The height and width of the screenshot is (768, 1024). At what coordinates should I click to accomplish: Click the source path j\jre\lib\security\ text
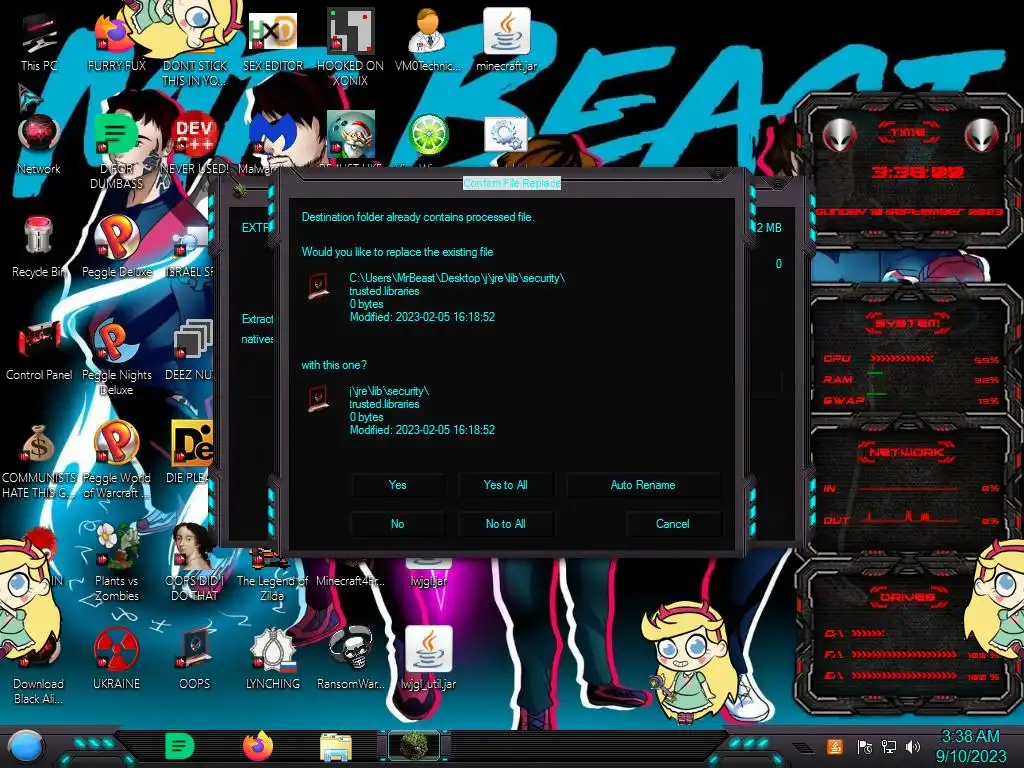pos(389,391)
